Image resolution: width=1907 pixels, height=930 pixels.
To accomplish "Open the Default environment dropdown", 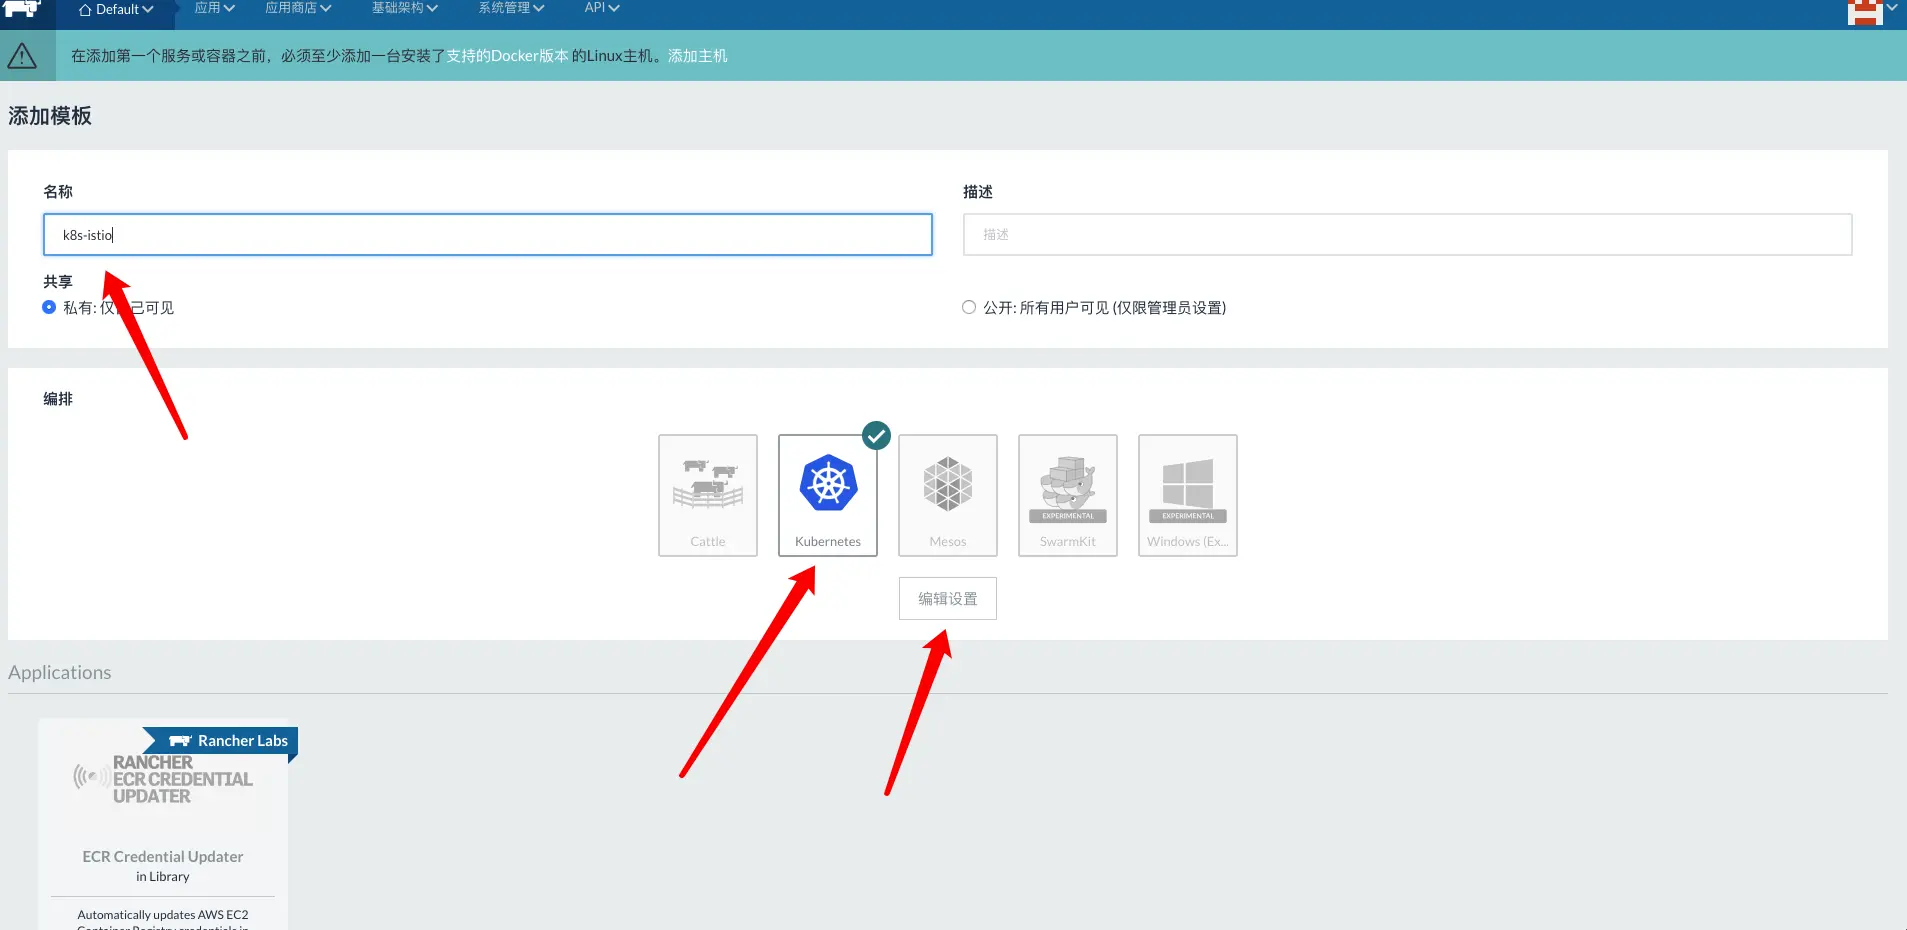I will coord(116,10).
